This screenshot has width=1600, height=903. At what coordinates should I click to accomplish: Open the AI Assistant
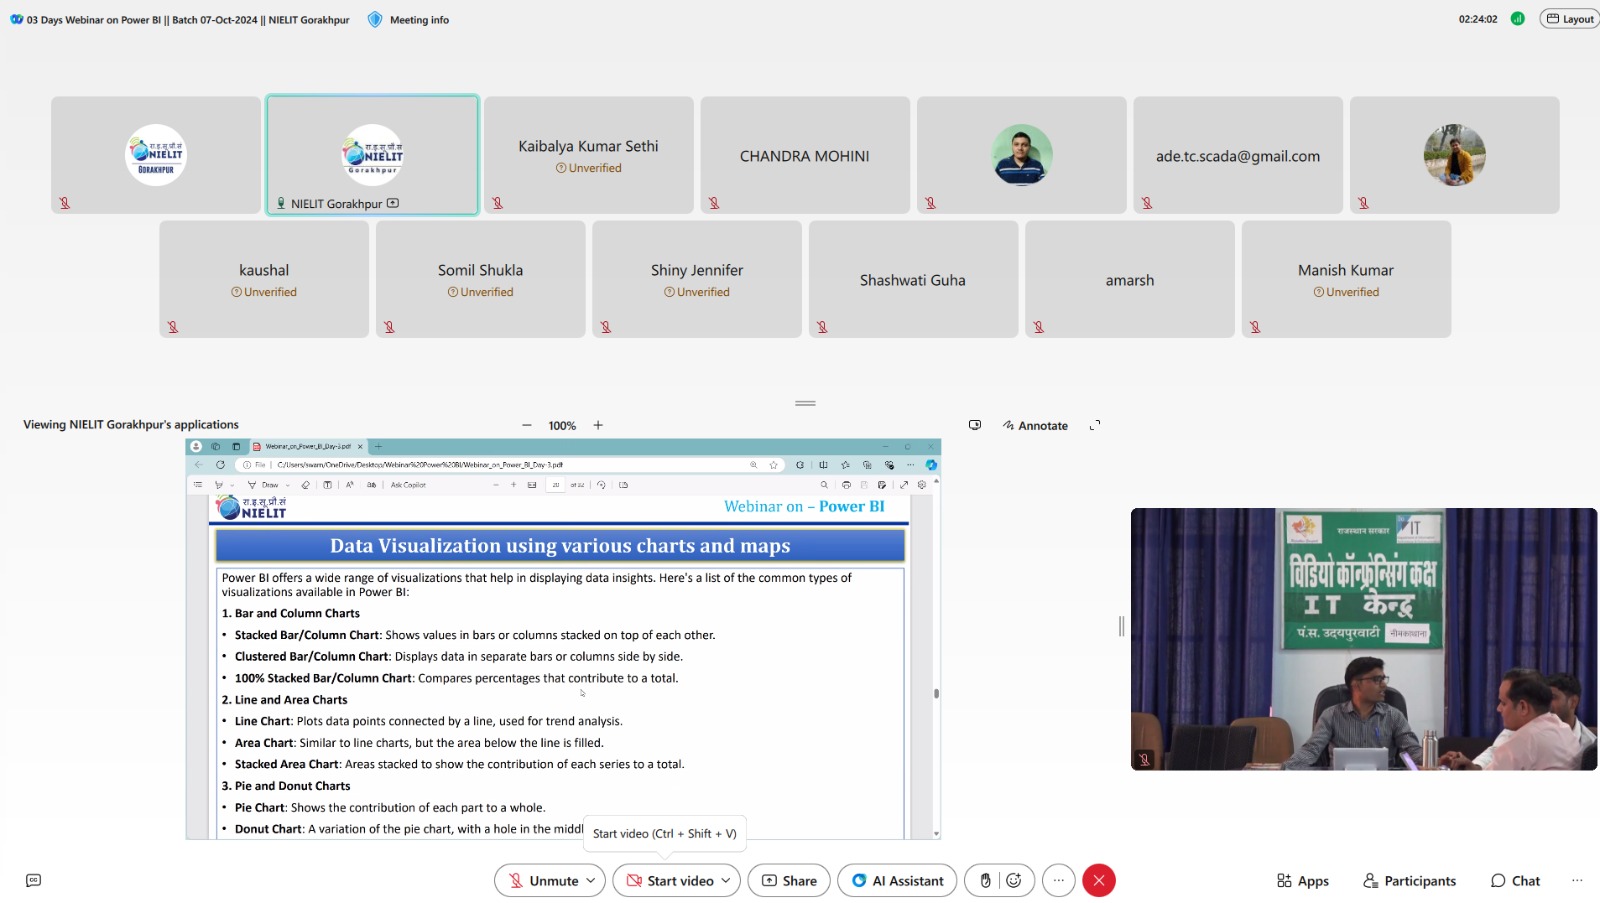pyautogui.click(x=897, y=880)
